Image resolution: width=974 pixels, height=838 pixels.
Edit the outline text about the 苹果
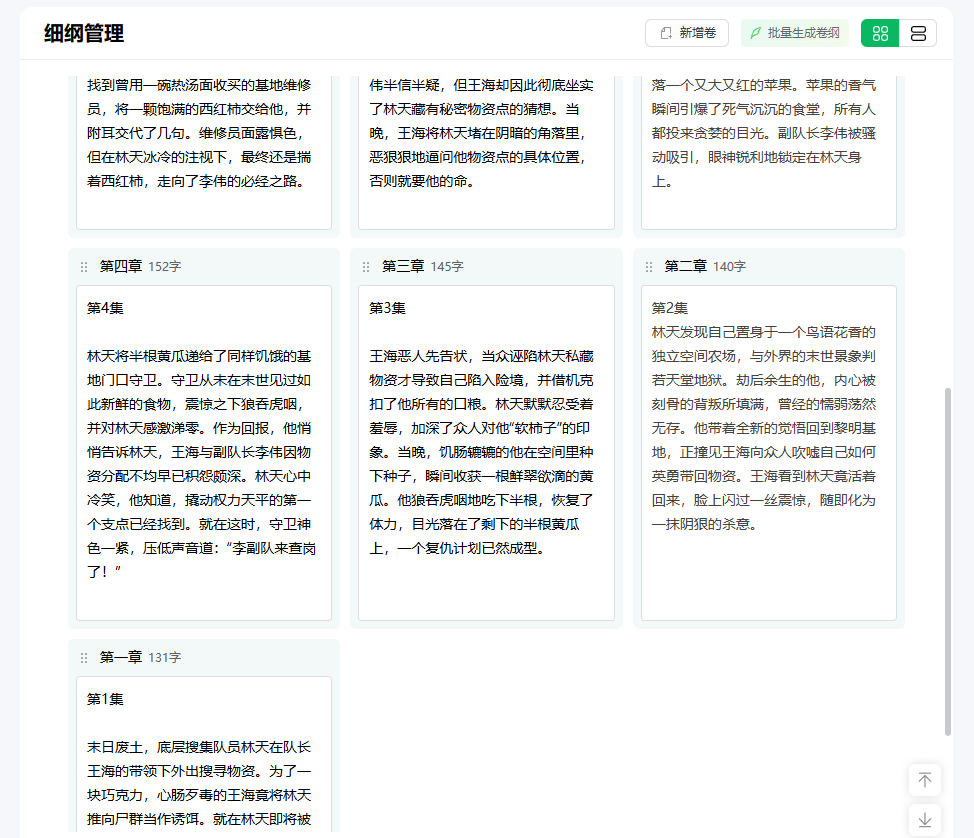tap(769, 152)
